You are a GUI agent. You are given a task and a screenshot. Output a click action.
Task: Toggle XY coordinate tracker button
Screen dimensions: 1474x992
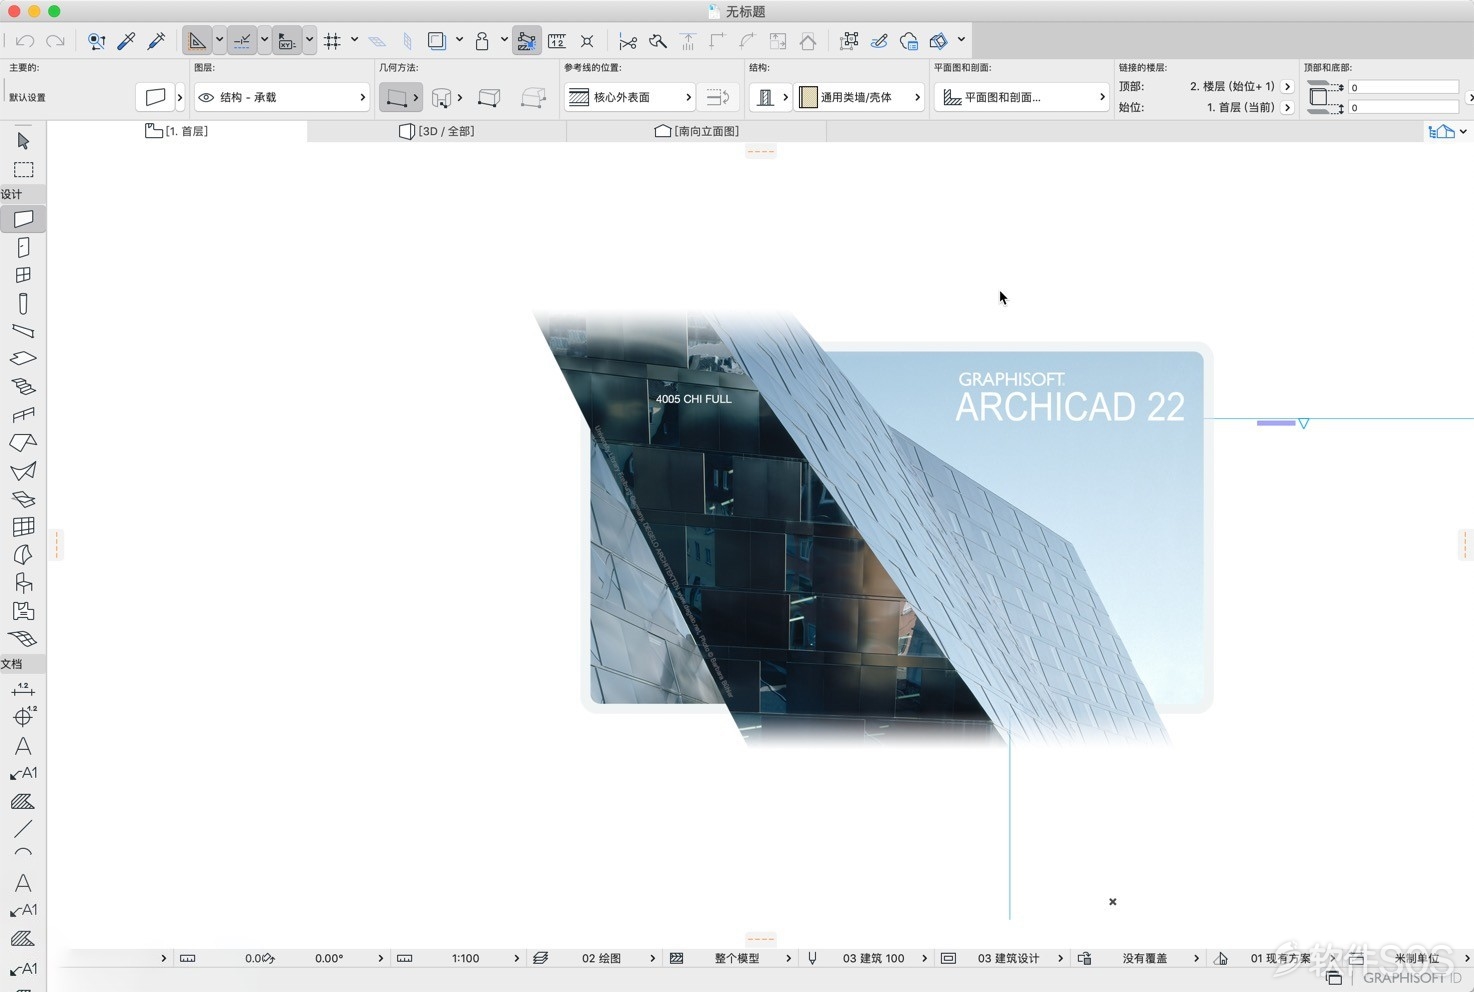click(x=287, y=41)
